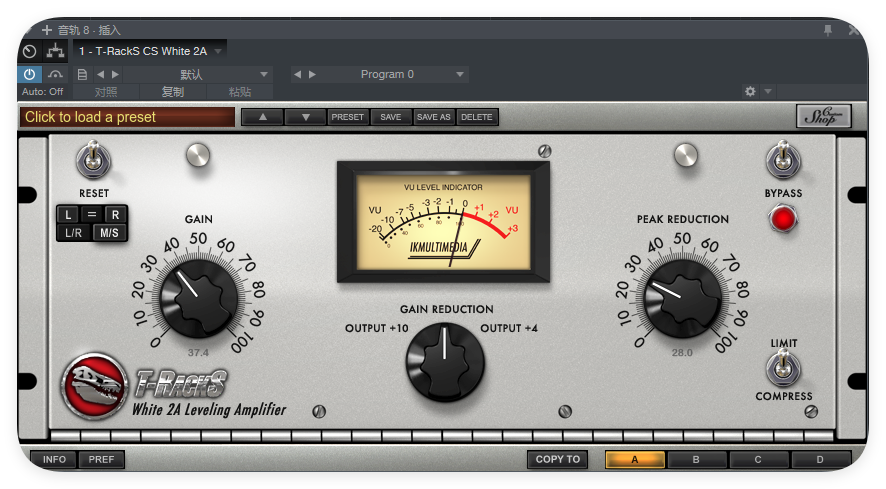This screenshot has height=489, width=886.
Task: Open the gear settings icon
Action: tap(750, 91)
